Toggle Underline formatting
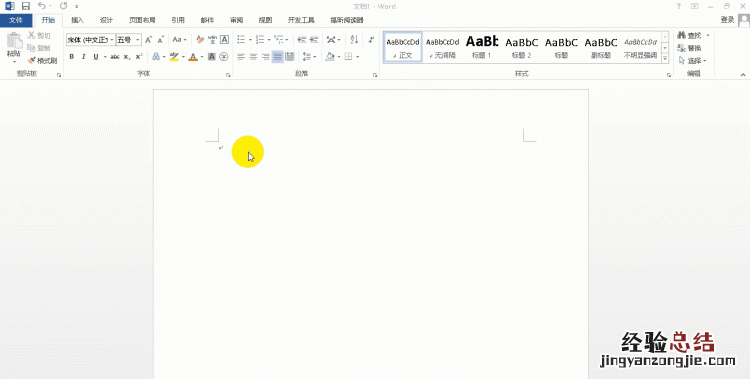This screenshot has width=750, height=379. (96, 56)
